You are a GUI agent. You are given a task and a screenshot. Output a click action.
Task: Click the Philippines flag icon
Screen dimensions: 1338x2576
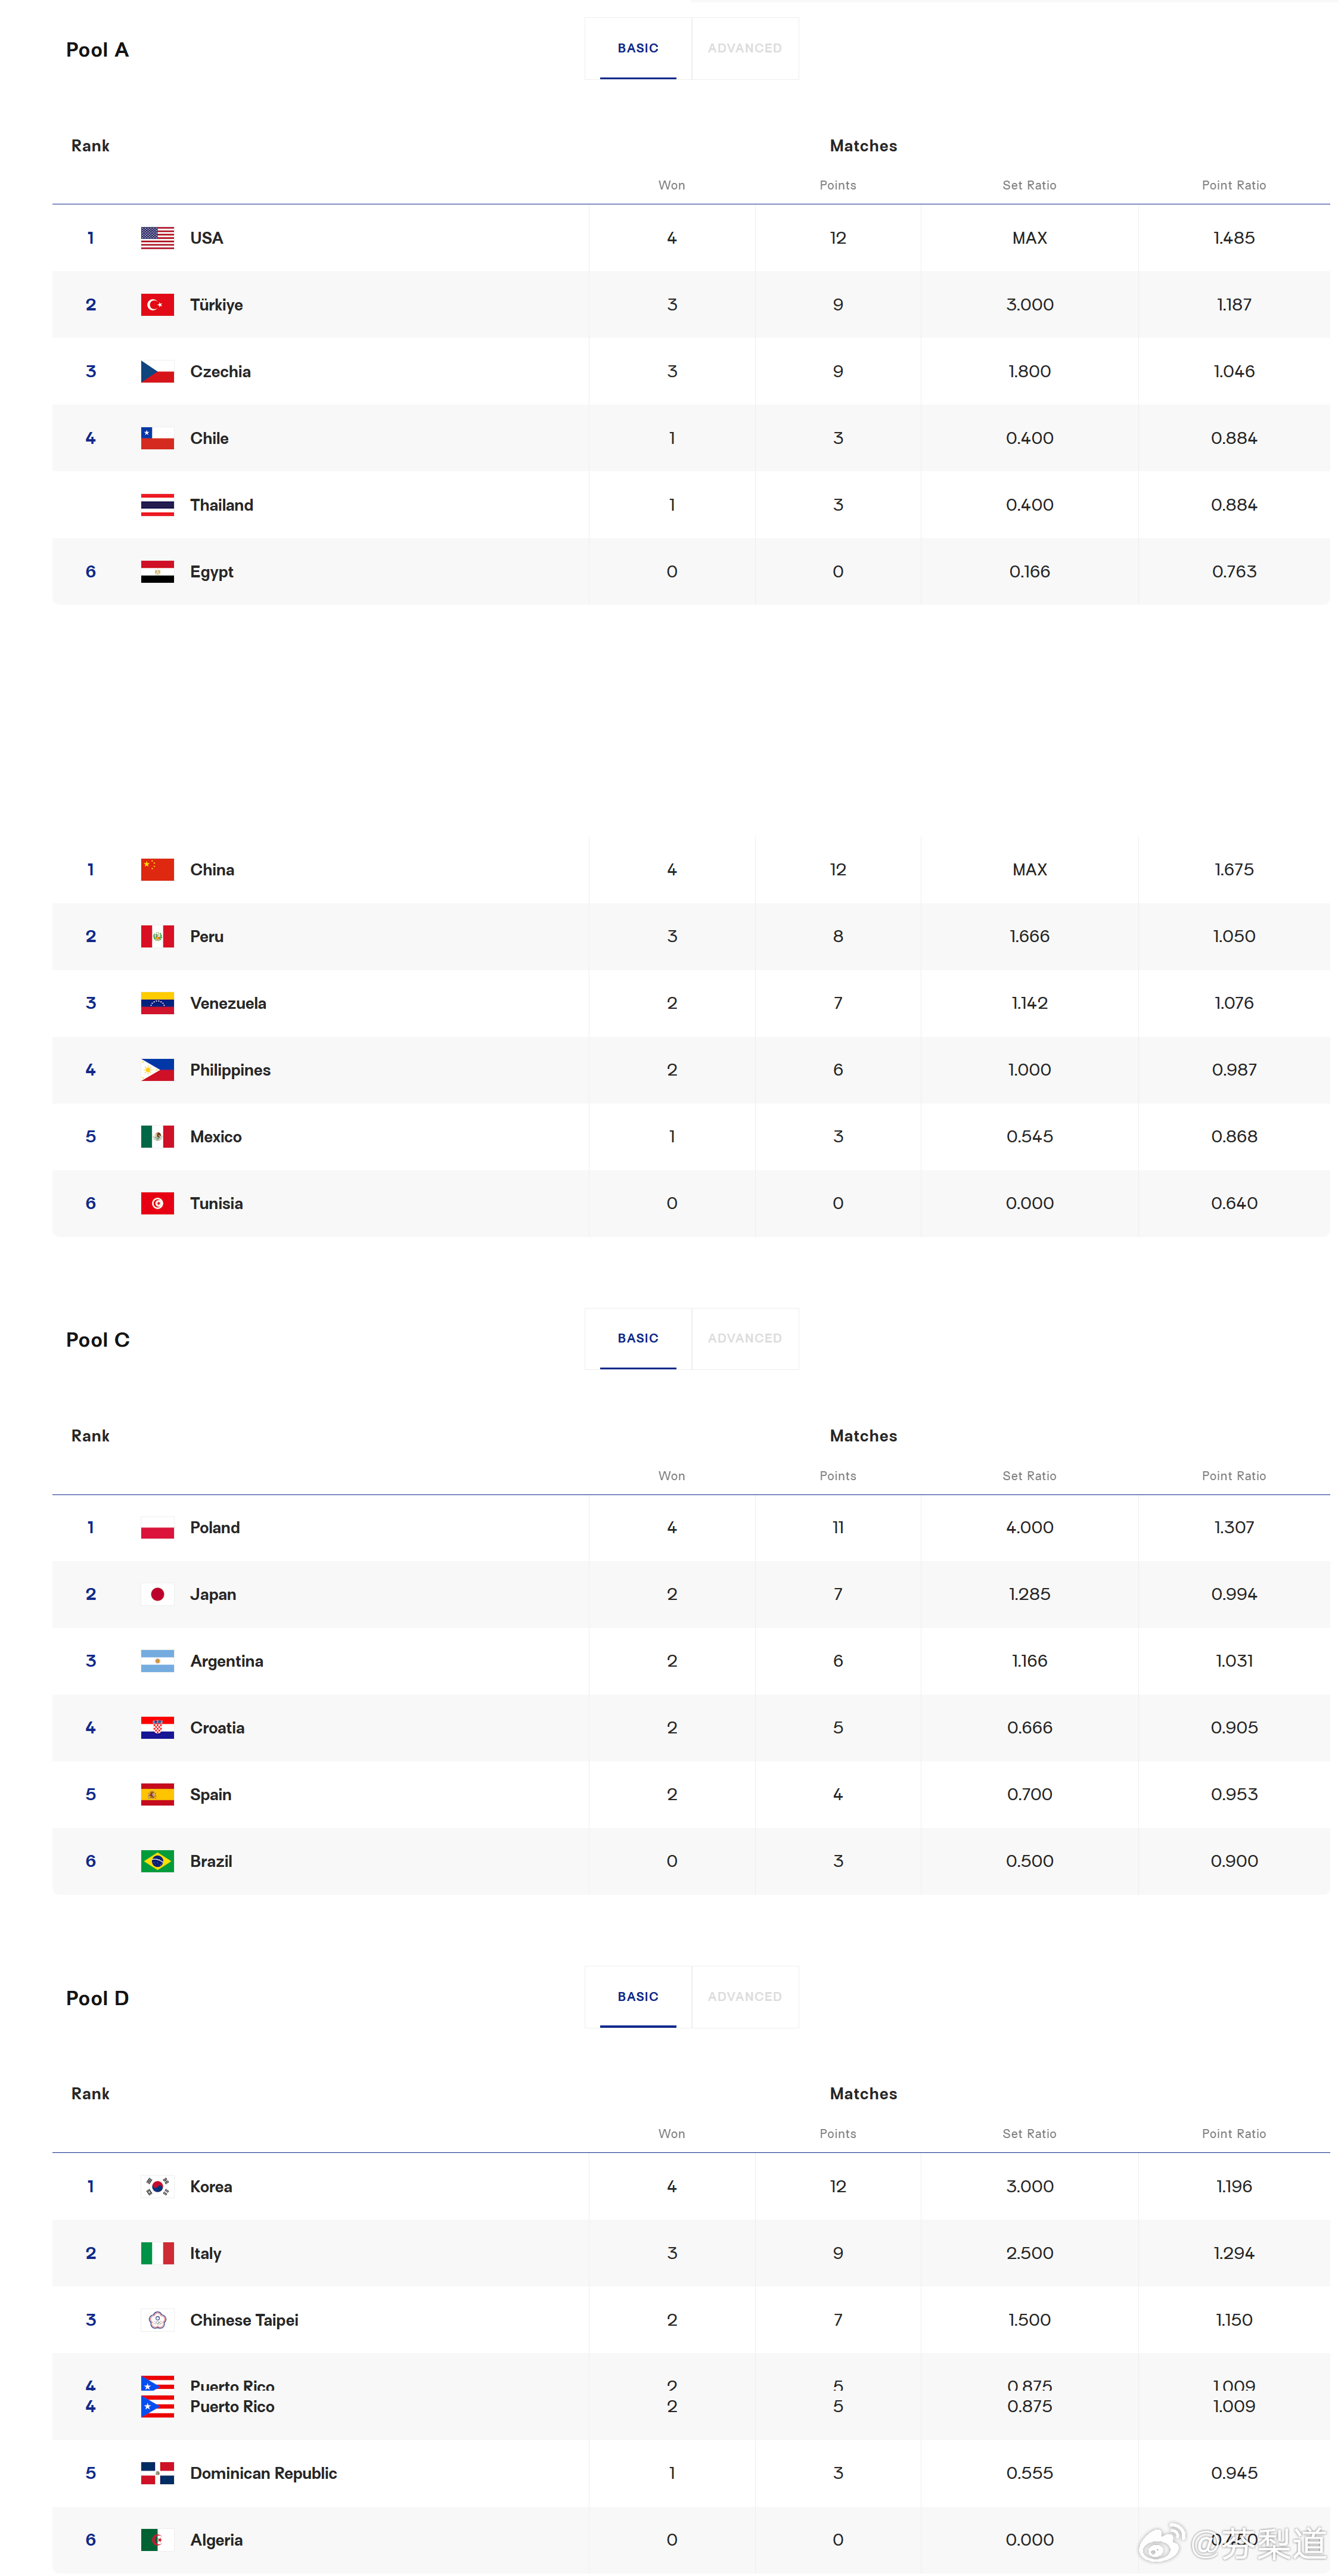pyautogui.click(x=157, y=1070)
